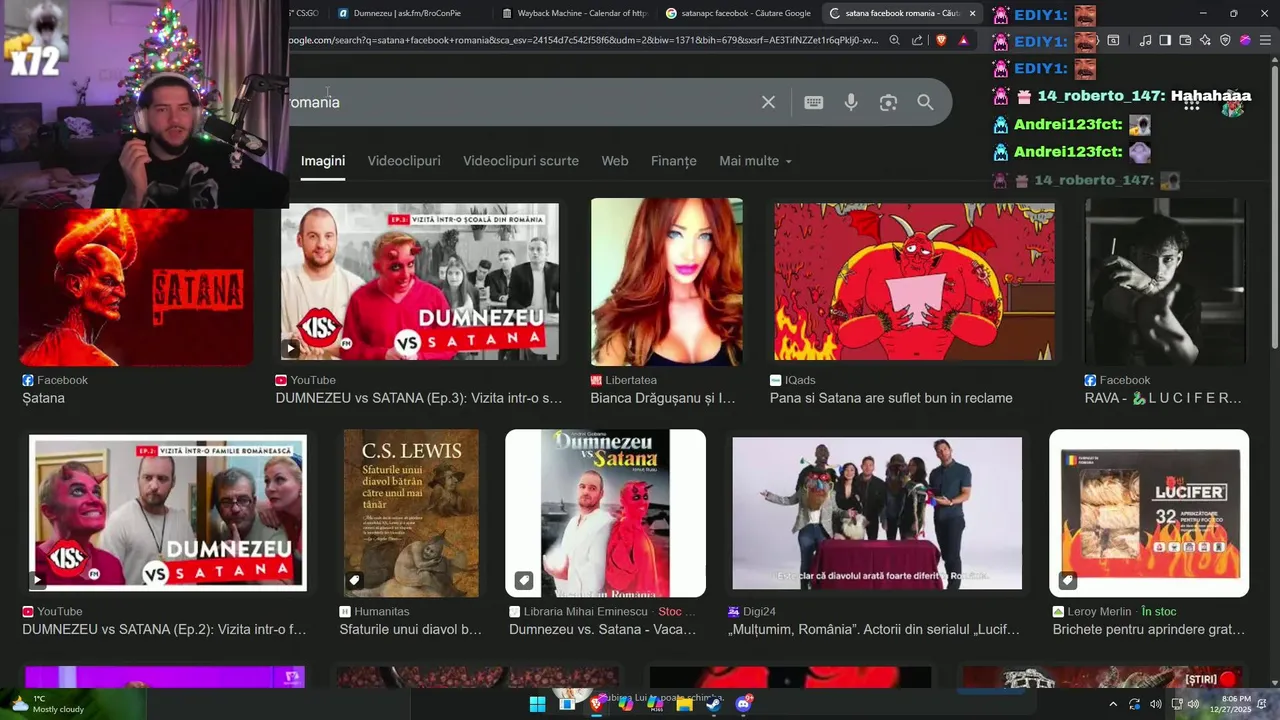
Task: Open the browser profile avatar in the toolbar
Action: pos(1245,41)
